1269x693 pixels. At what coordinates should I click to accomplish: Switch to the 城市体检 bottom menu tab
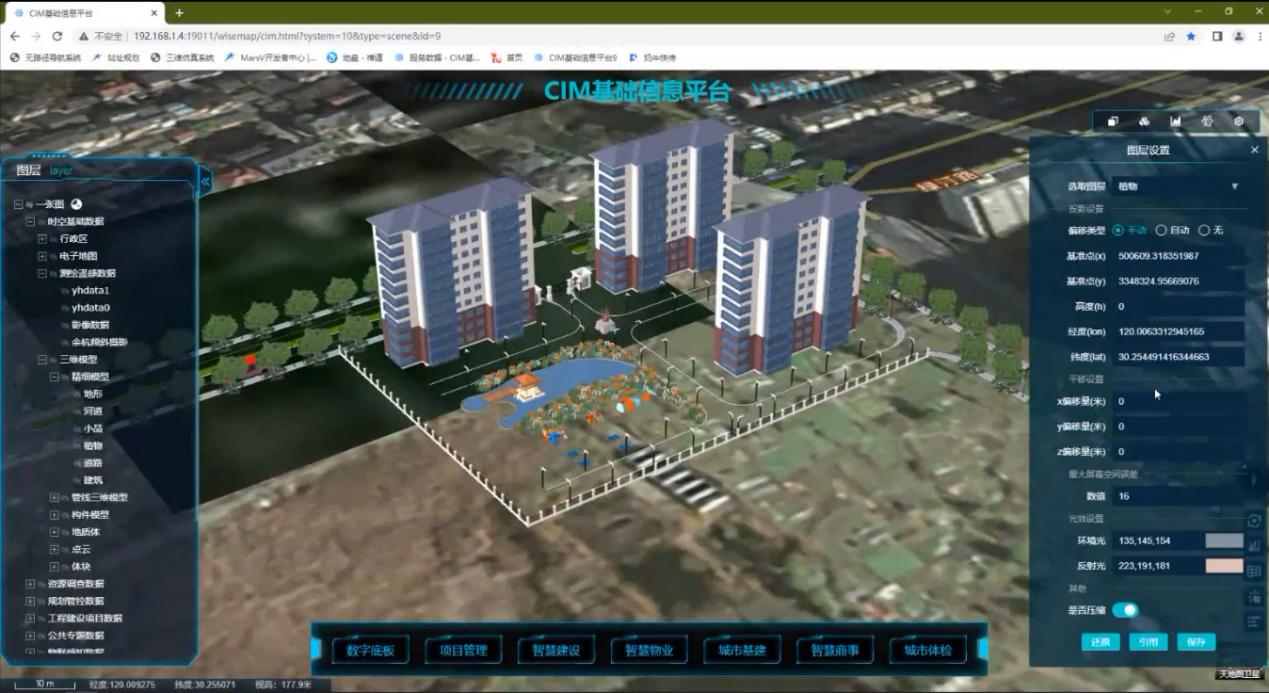927,650
